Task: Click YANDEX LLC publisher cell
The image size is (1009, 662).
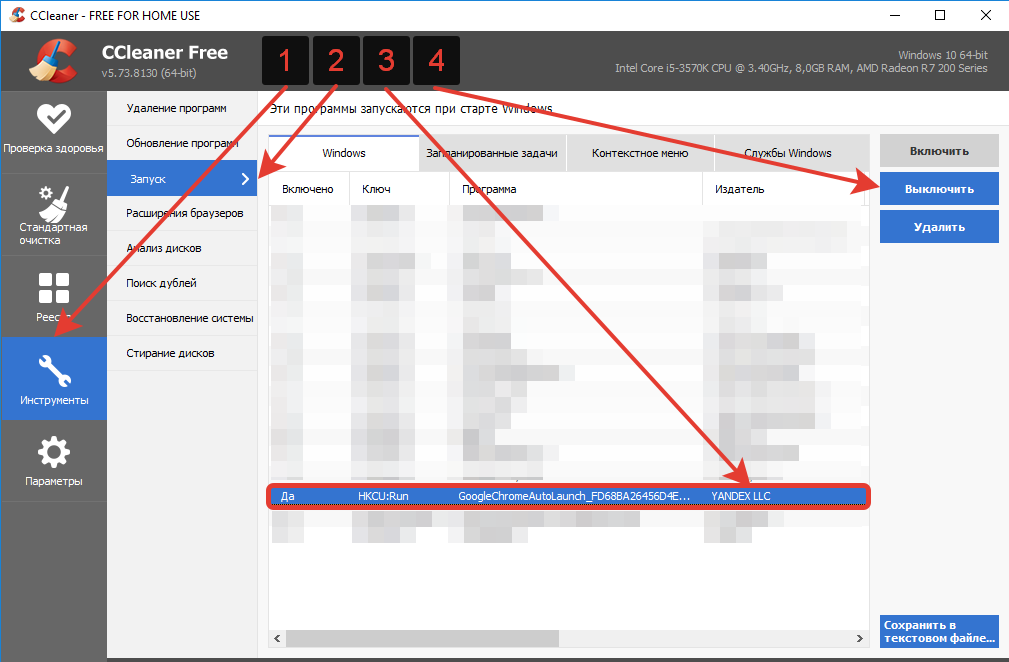Action: coord(741,496)
